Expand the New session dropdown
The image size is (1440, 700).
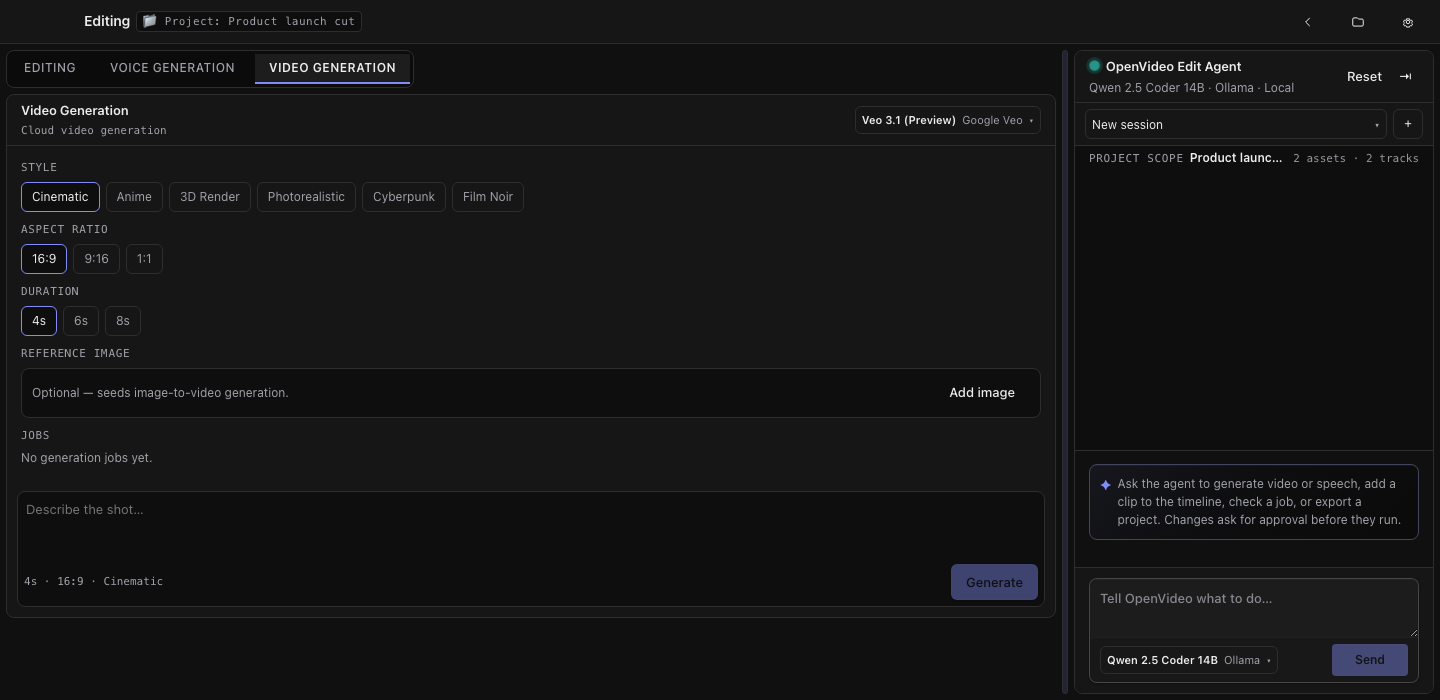tap(1235, 125)
